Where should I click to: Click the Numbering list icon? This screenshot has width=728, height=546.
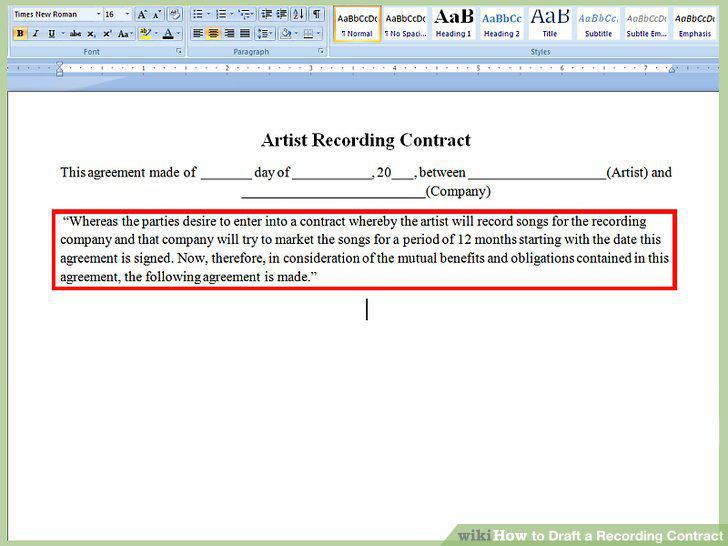pyautogui.click(x=221, y=14)
